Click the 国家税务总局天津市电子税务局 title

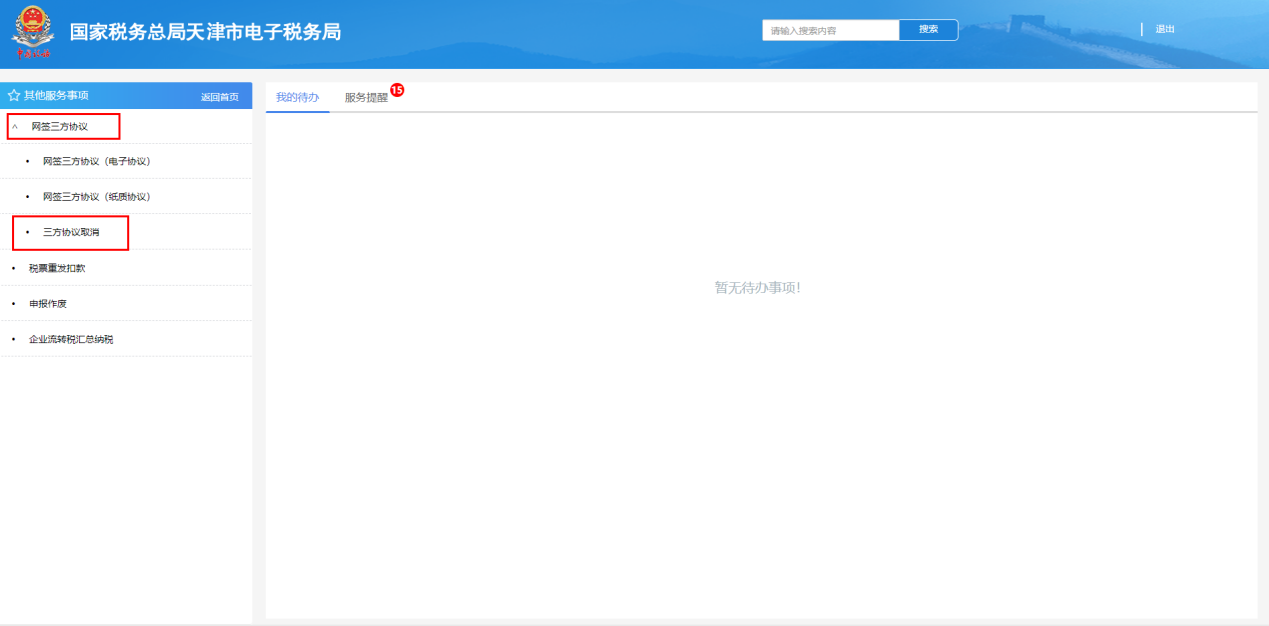click(205, 32)
